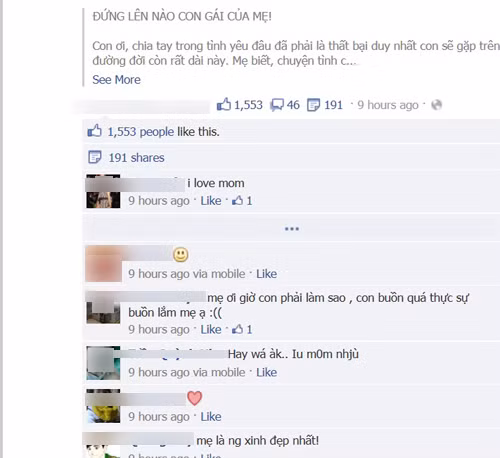Click thumbs-up icon next to '1,553 people like this'
500x458 pixels.
tap(94, 131)
